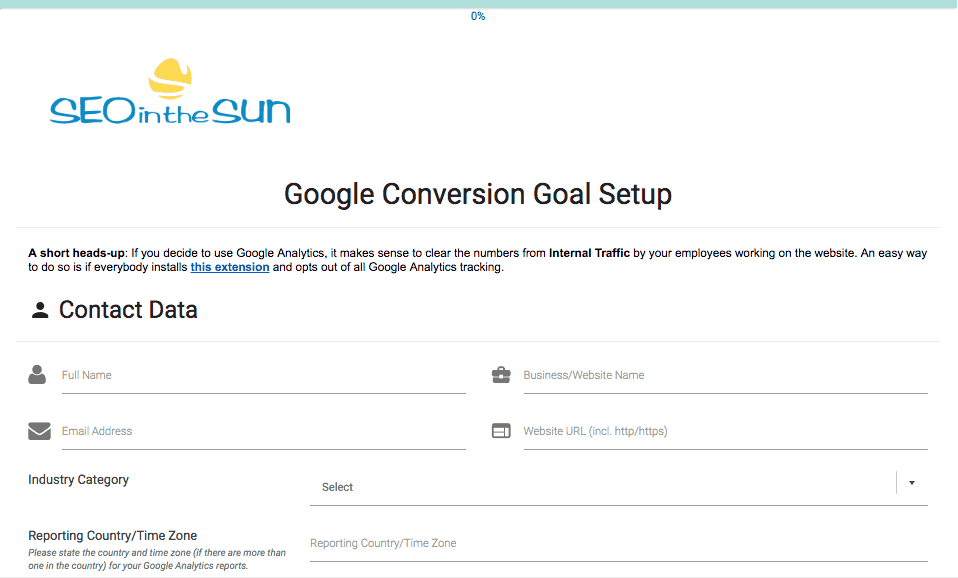This screenshot has width=958, height=578.
Task: Click the Reporting Country/Time Zone label
Action: pyautogui.click(x=112, y=536)
